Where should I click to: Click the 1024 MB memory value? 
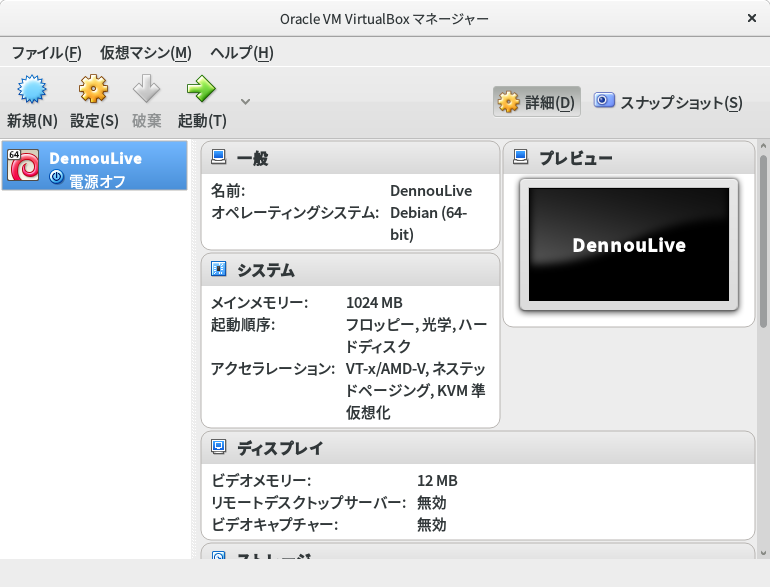[x=374, y=303]
